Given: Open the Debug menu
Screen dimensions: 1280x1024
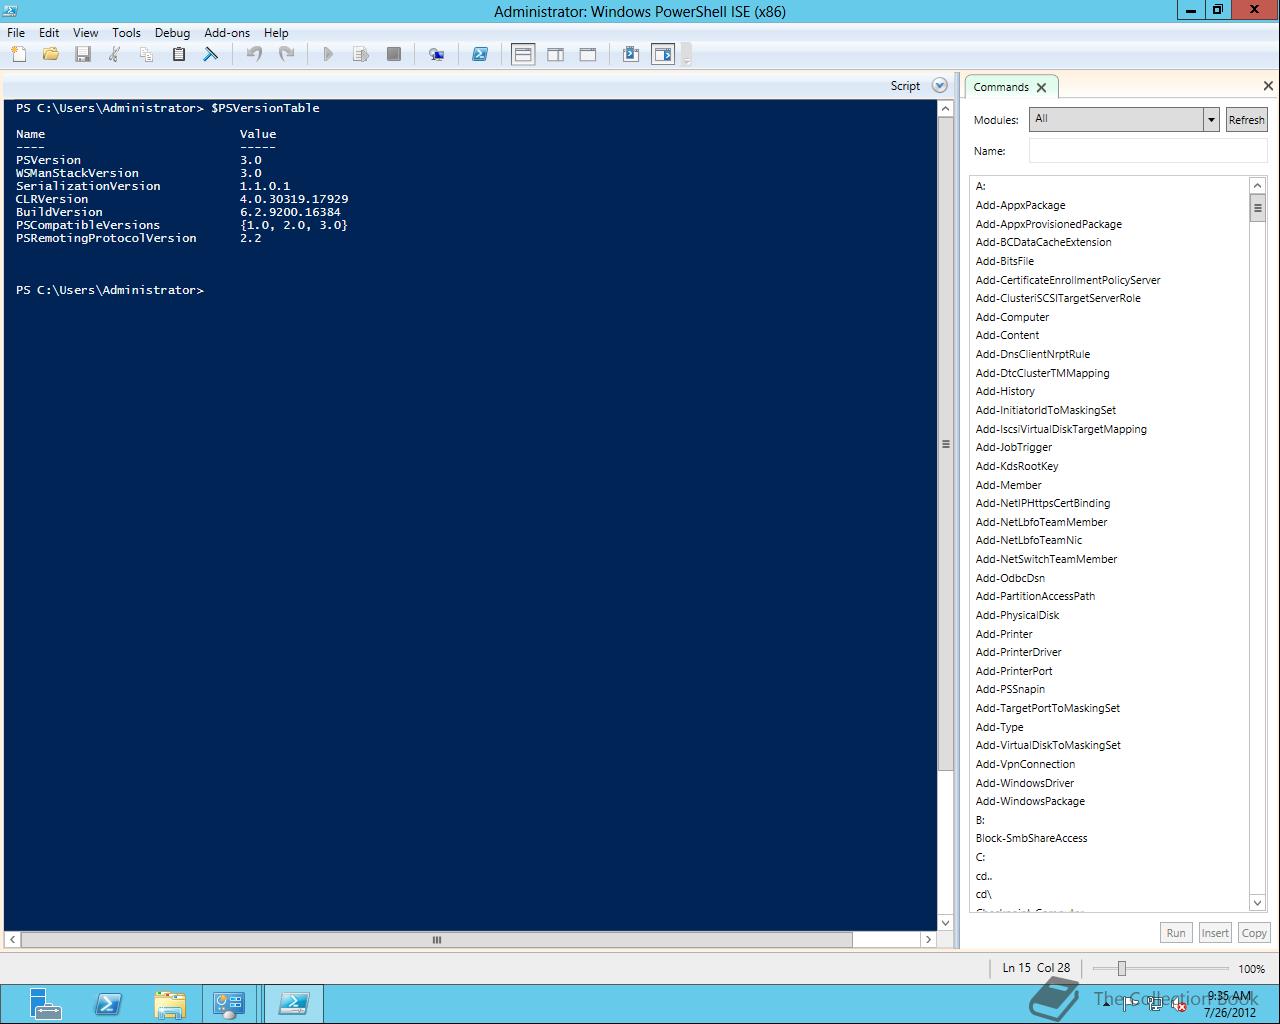Looking at the screenshot, I should pos(172,32).
